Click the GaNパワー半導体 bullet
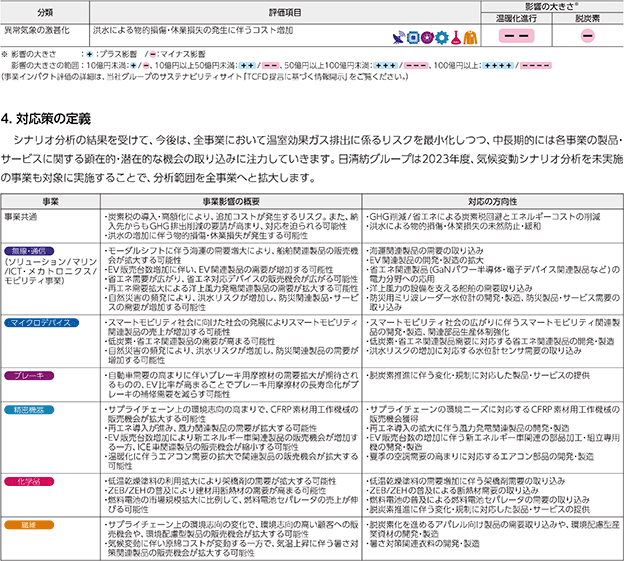This screenshot has width=624, height=561. coord(493,274)
